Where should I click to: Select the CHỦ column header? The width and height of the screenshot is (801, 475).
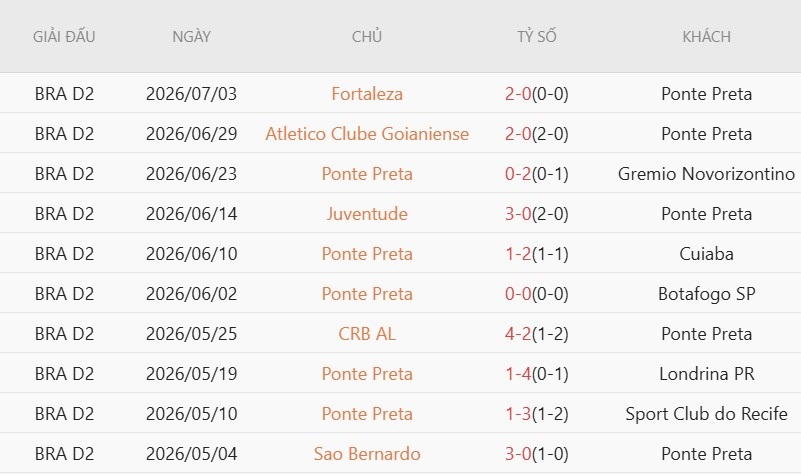pos(367,37)
